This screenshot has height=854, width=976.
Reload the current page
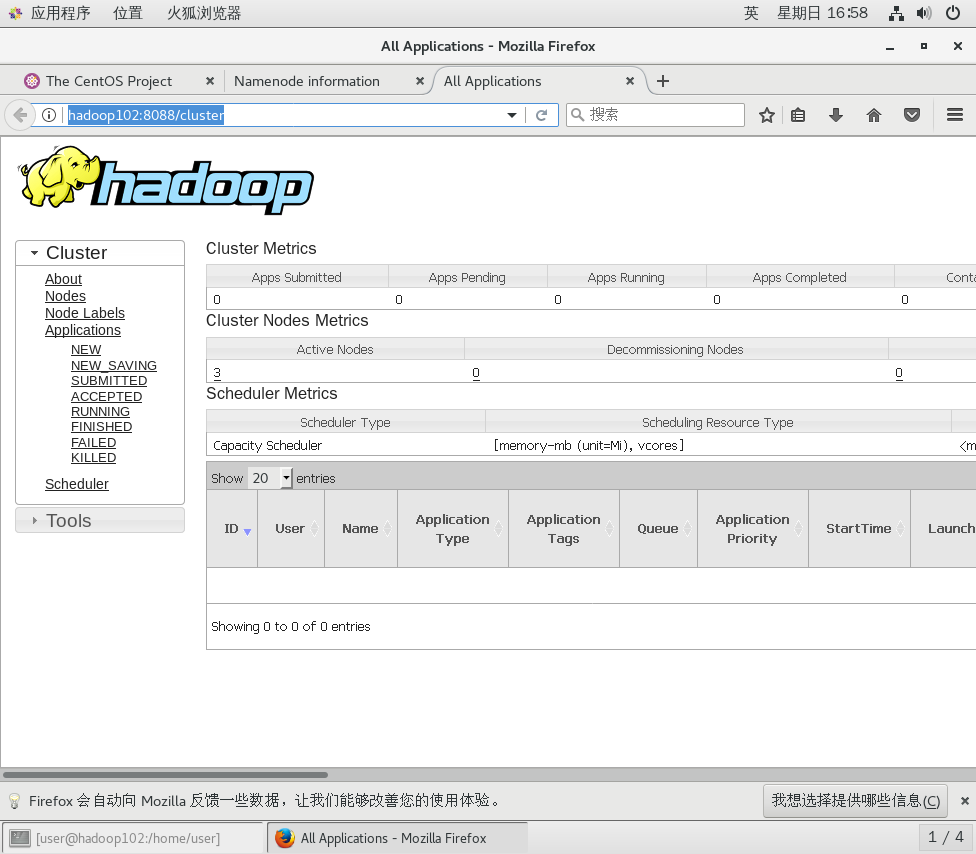(542, 115)
